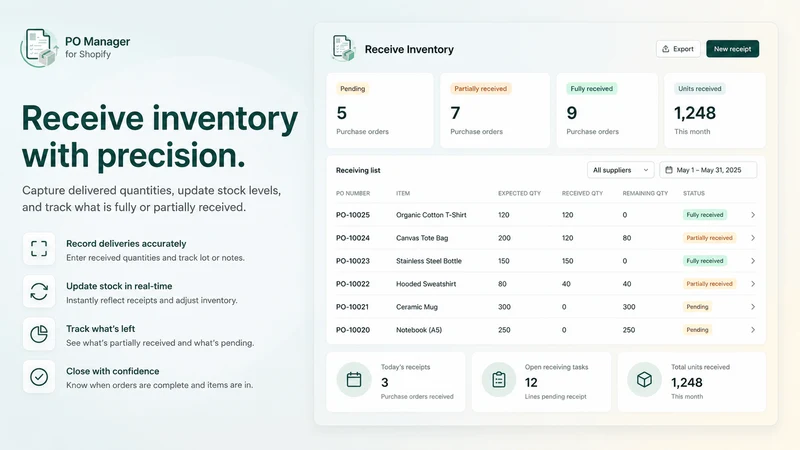This screenshot has height=450, width=800.
Task: Click the Today's receipts calendar icon
Action: 354,380
